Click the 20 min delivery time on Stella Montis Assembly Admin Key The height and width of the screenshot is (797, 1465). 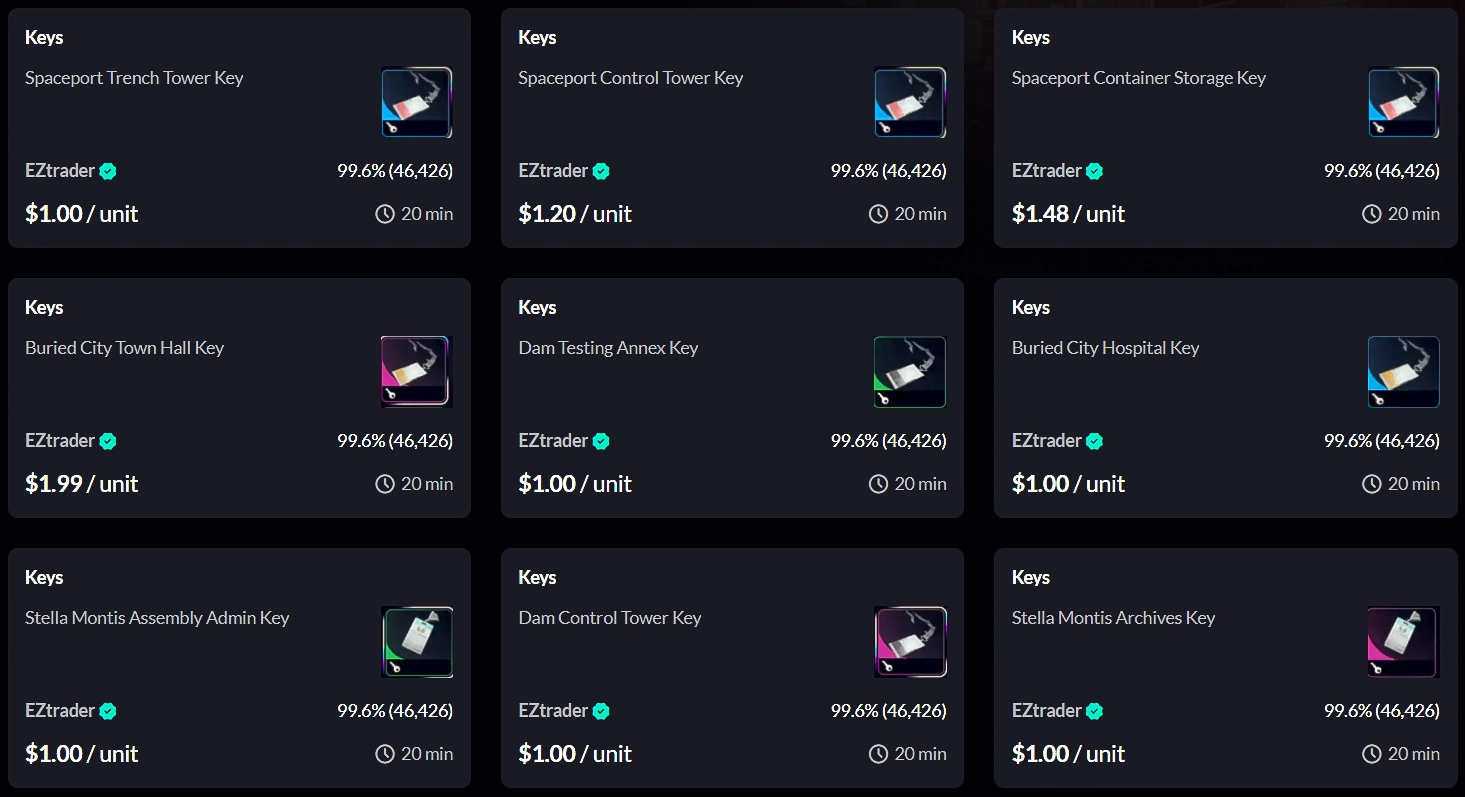coord(428,753)
